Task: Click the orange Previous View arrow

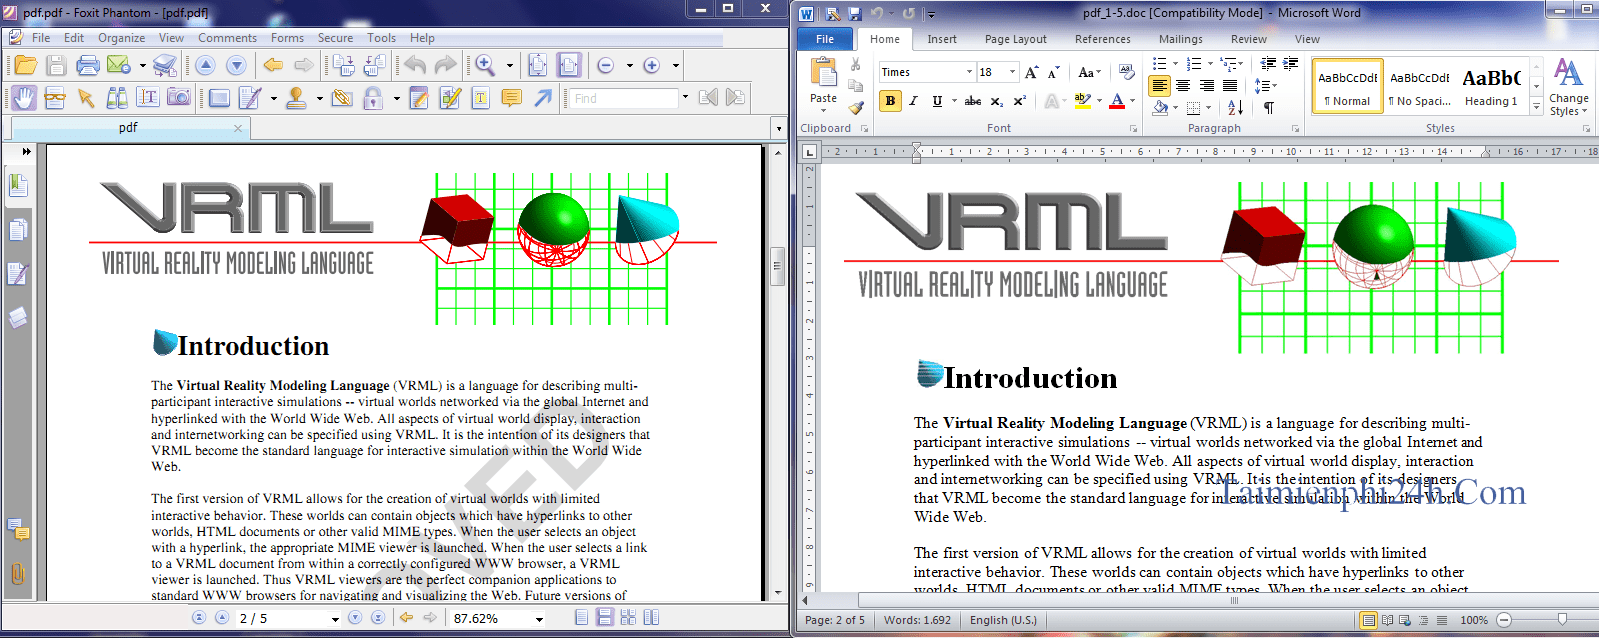Action: pos(273,66)
